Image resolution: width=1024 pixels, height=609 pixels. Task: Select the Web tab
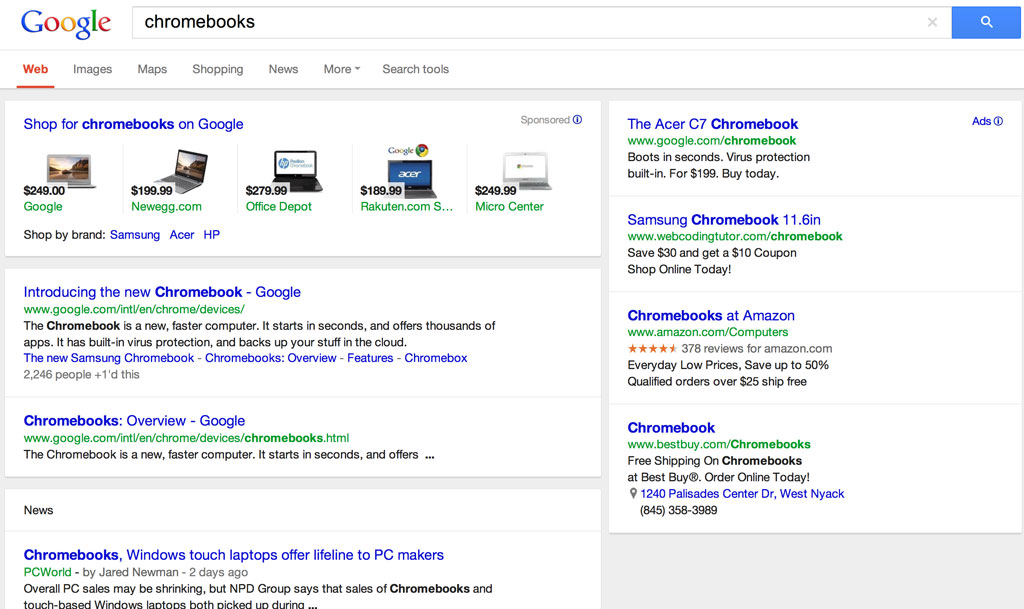click(35, 69)
